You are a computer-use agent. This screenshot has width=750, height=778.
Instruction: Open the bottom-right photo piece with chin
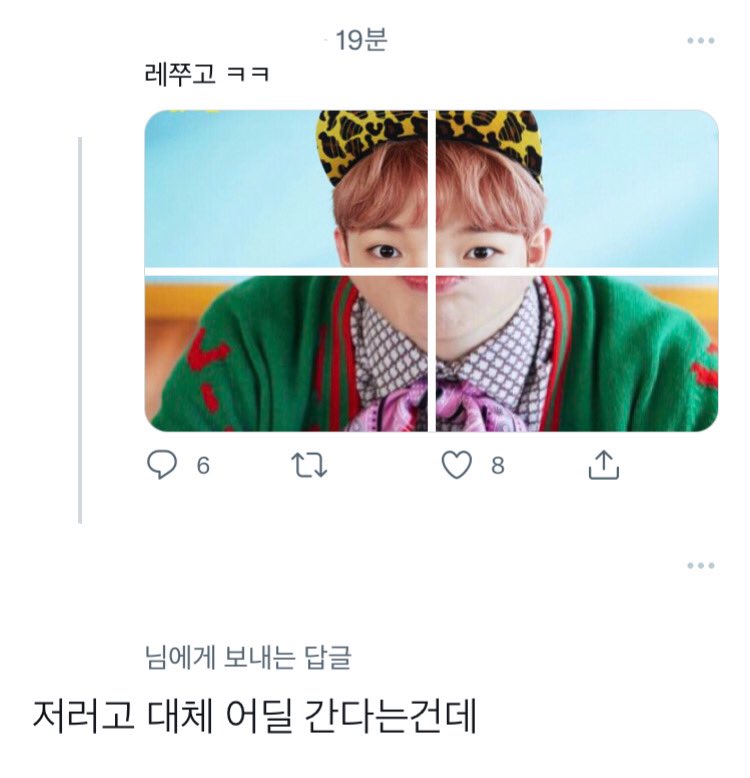click(577, 354)
